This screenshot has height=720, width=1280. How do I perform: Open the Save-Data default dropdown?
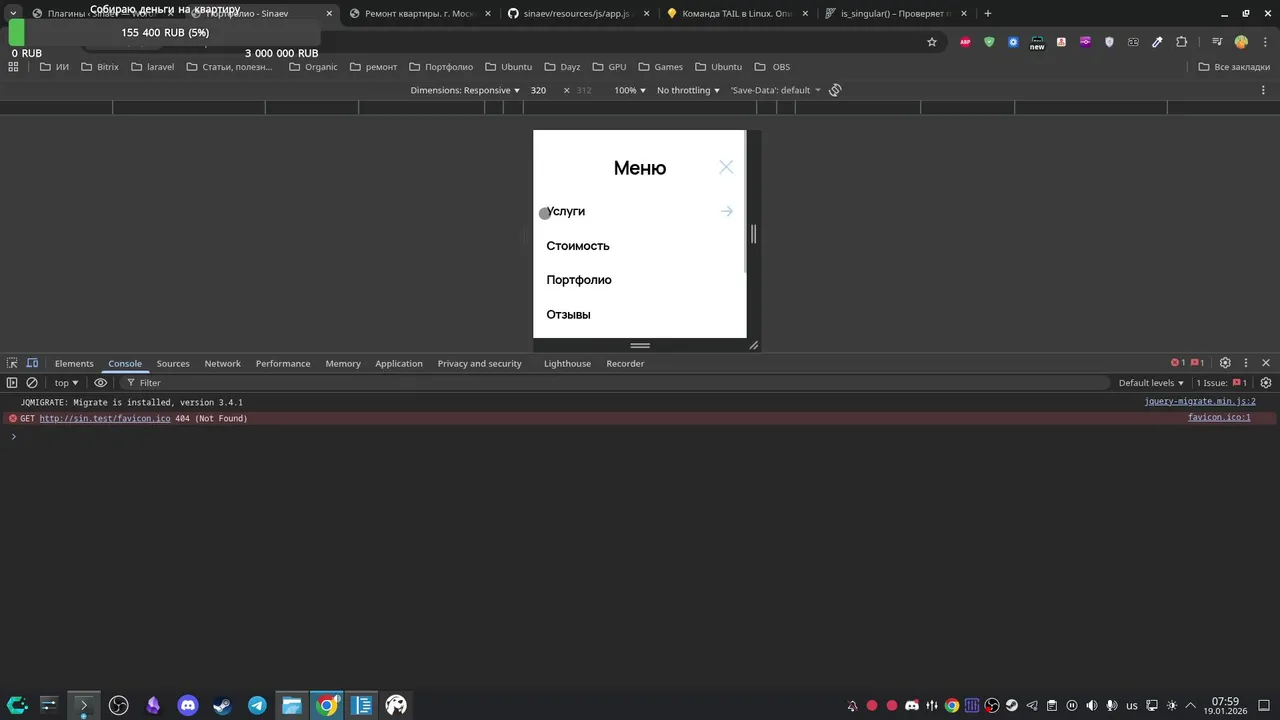[x=775, y=90]
